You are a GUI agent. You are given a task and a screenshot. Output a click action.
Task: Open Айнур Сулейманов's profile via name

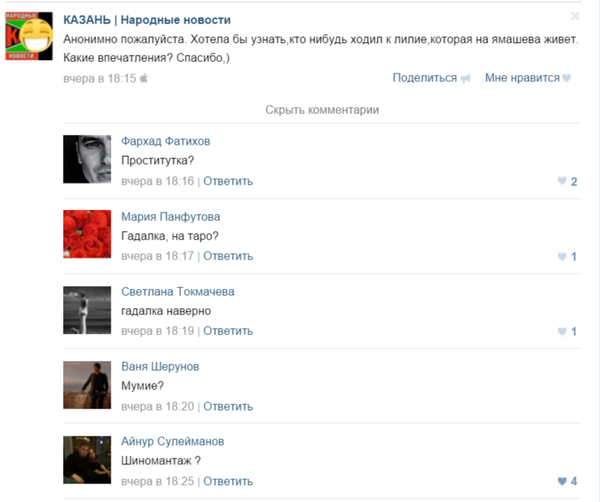[x=173, y=441]
